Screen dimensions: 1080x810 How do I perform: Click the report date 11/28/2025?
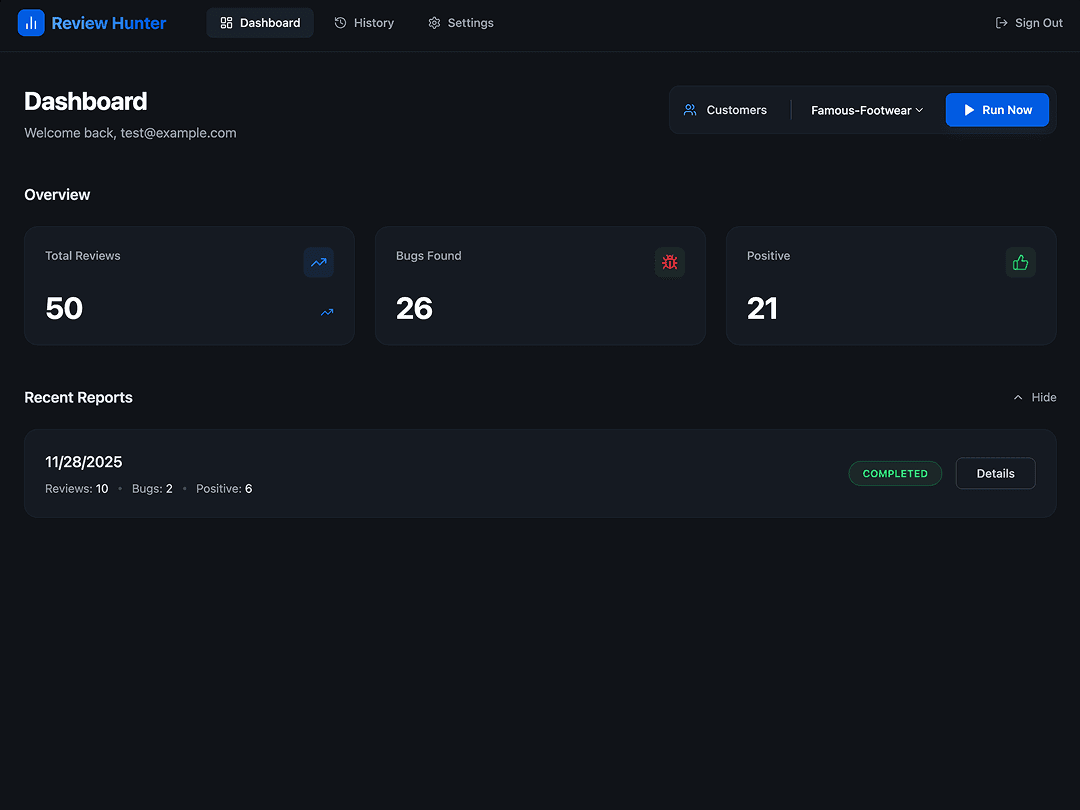click(x=83, y=462)
